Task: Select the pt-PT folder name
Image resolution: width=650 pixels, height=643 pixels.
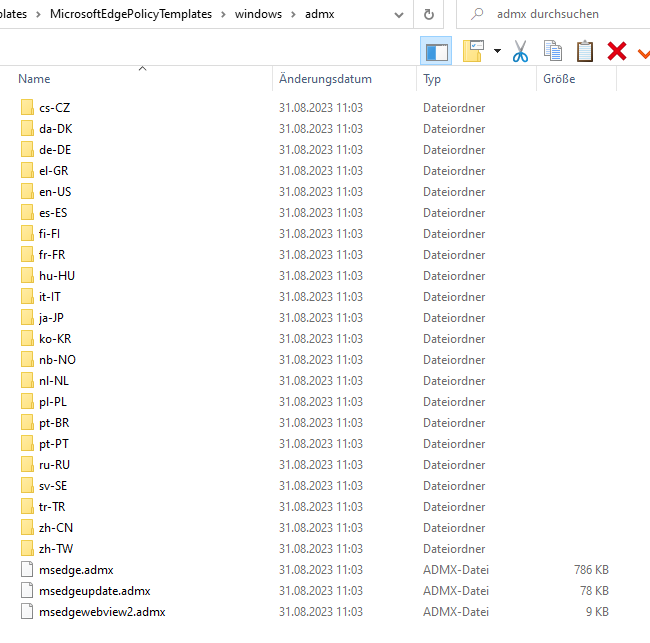Action: (x=54, y=444)
